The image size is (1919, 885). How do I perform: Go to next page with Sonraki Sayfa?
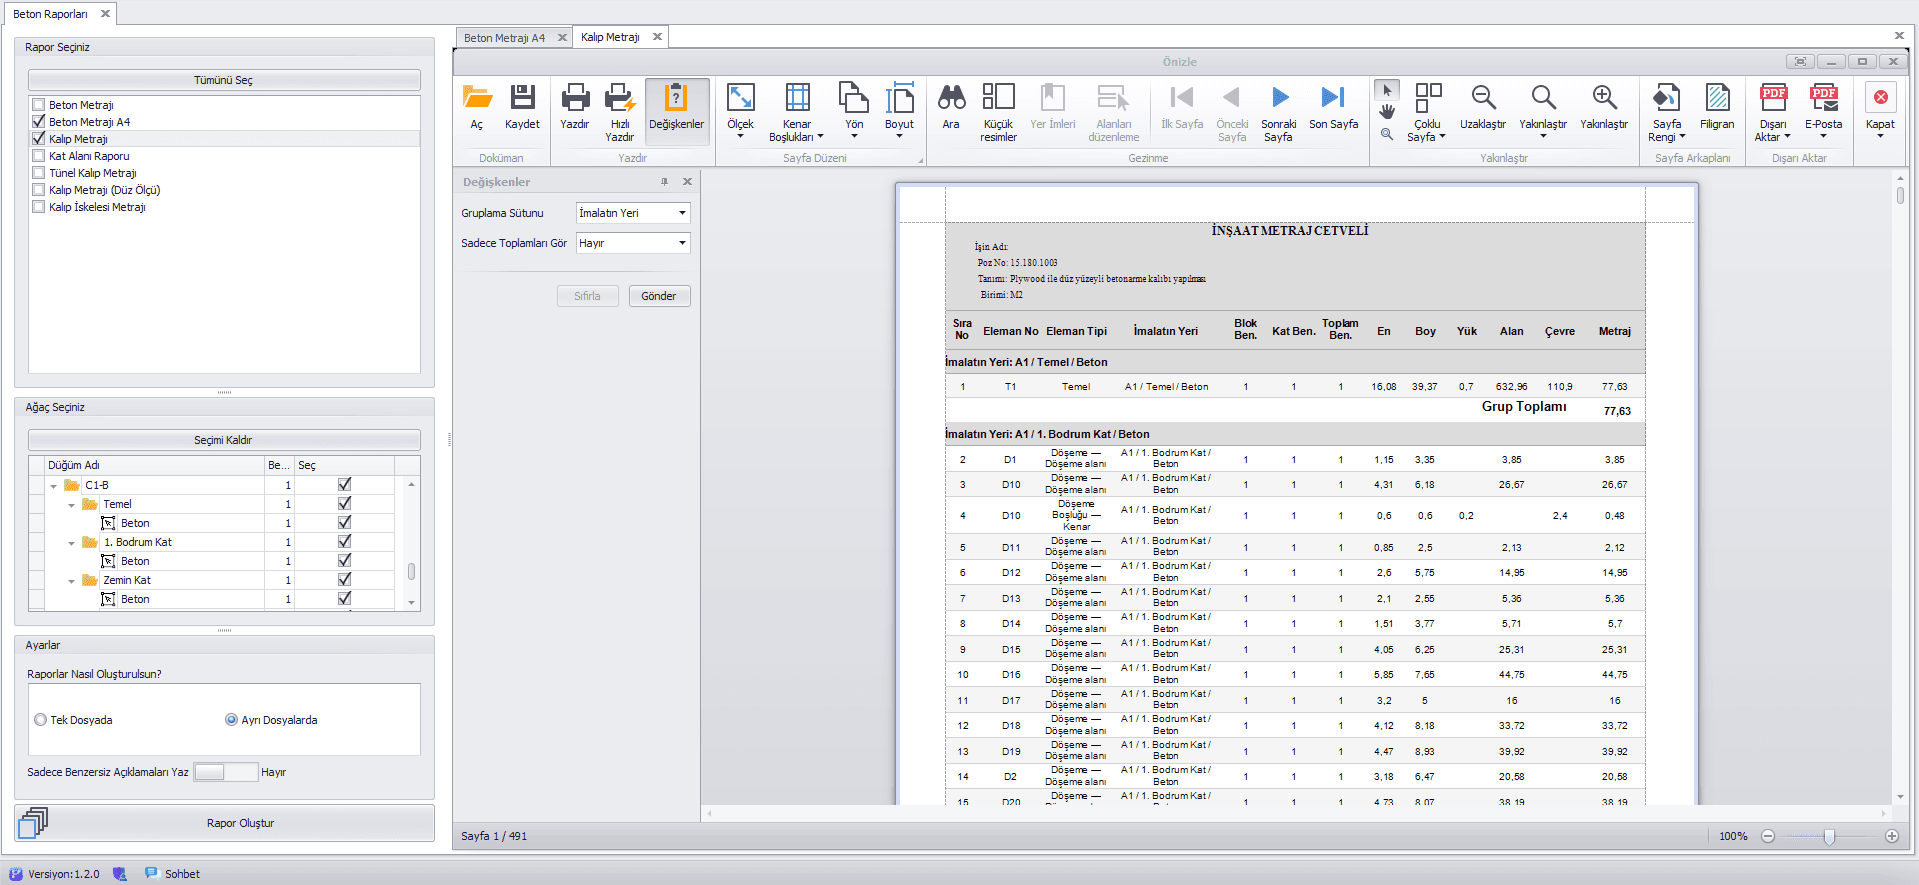click(x=1279, y=112)
